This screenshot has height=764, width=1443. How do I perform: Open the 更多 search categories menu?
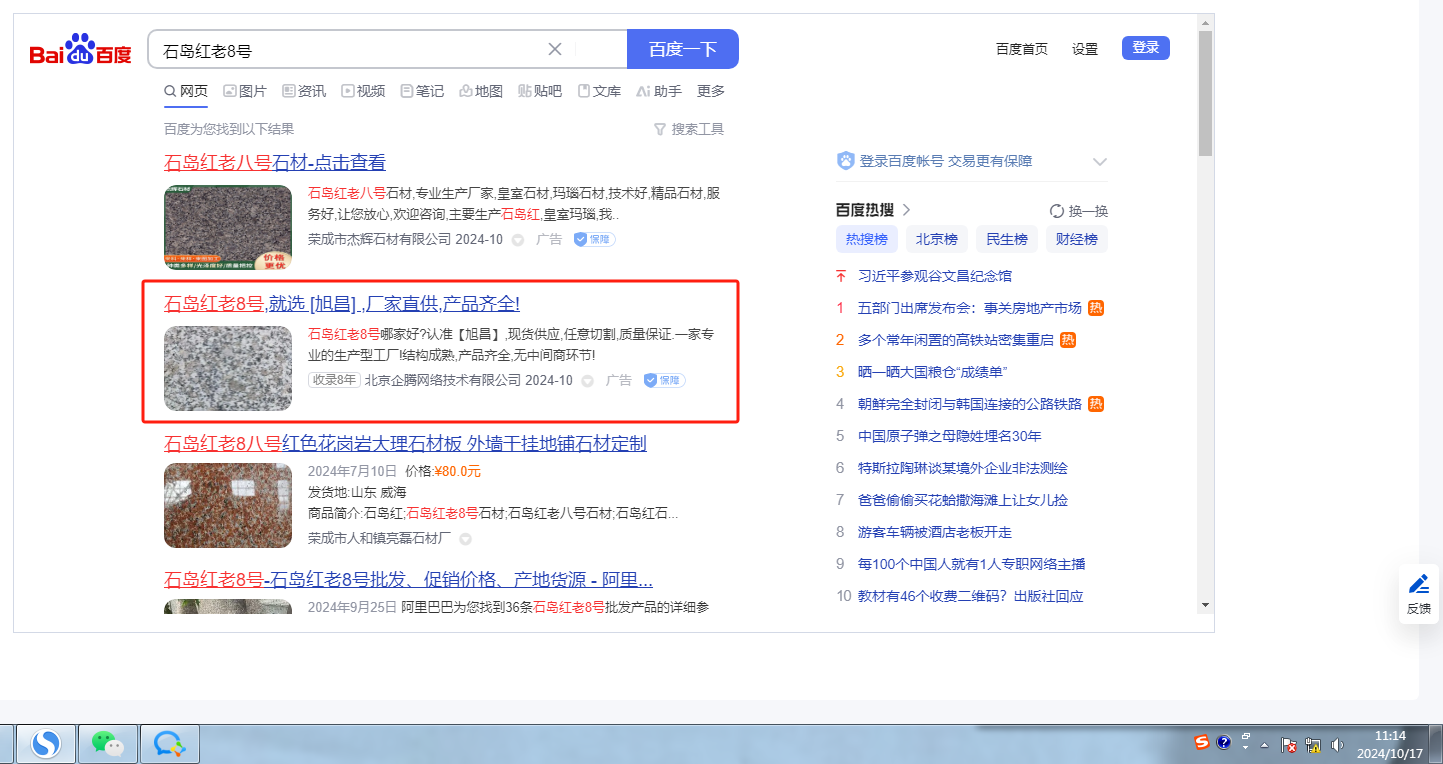click(711, 91)
